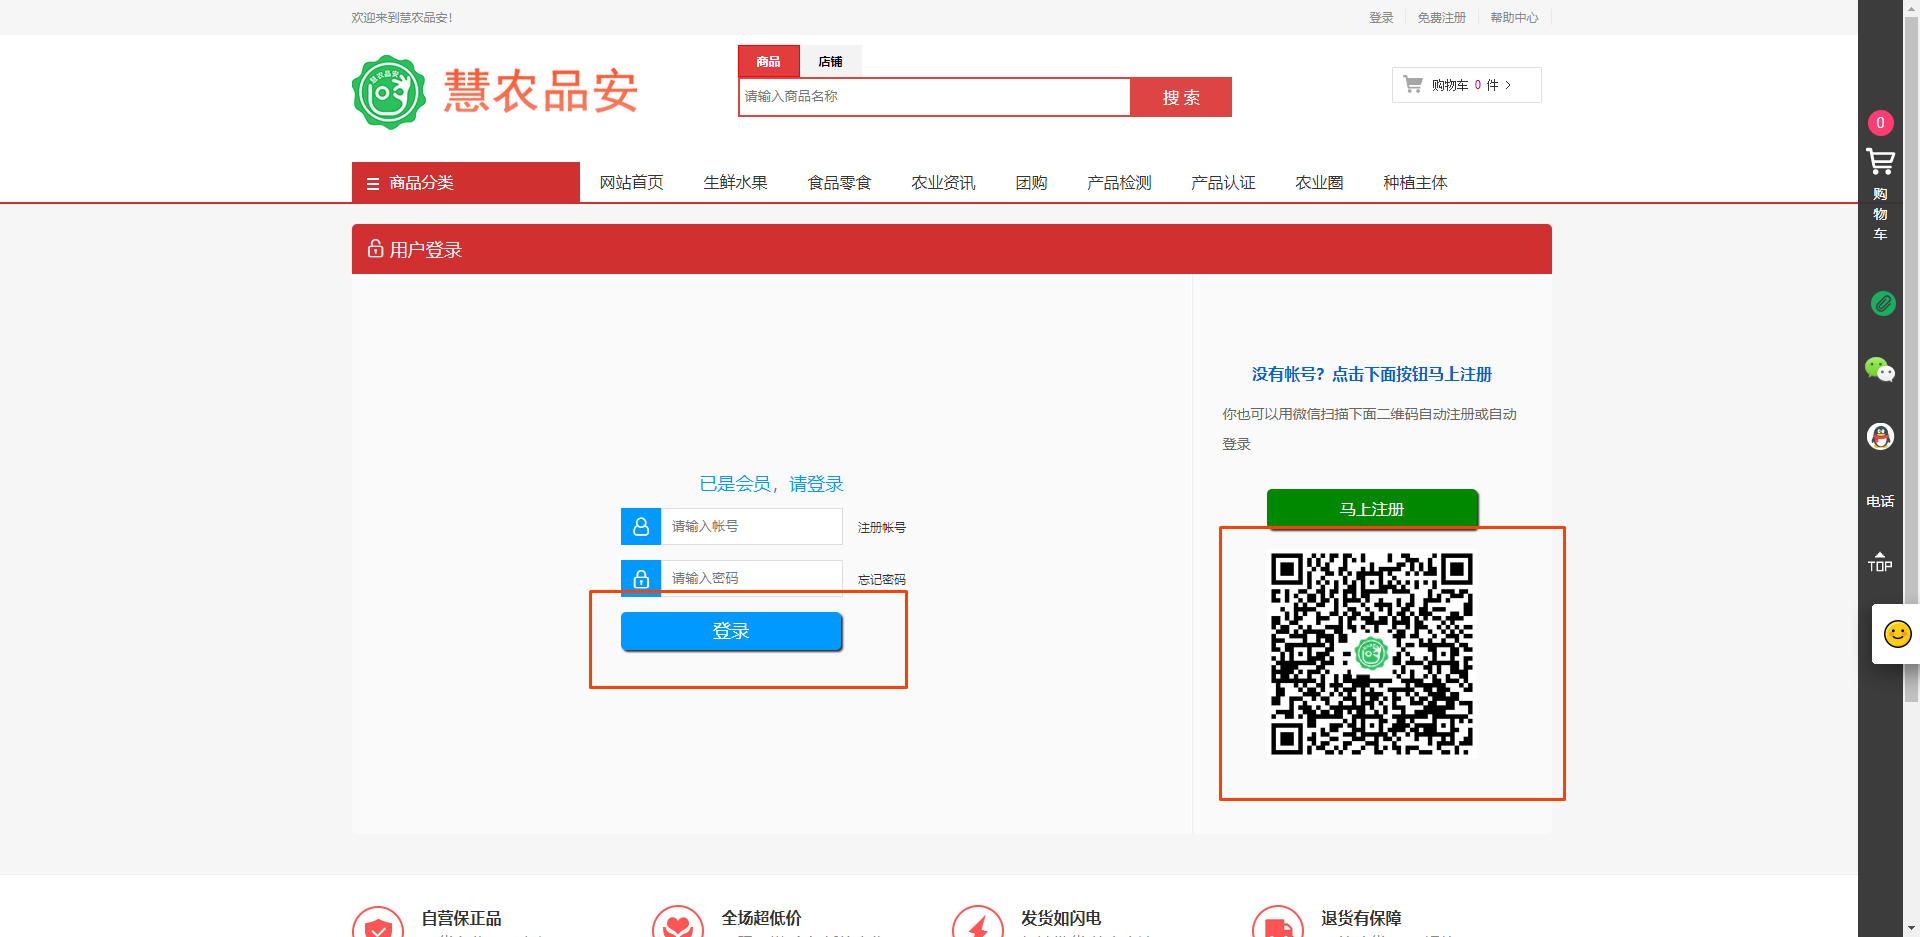Click the green 马上注册 button
The image size is (1920, 937).
click(x=1371, y=509)
